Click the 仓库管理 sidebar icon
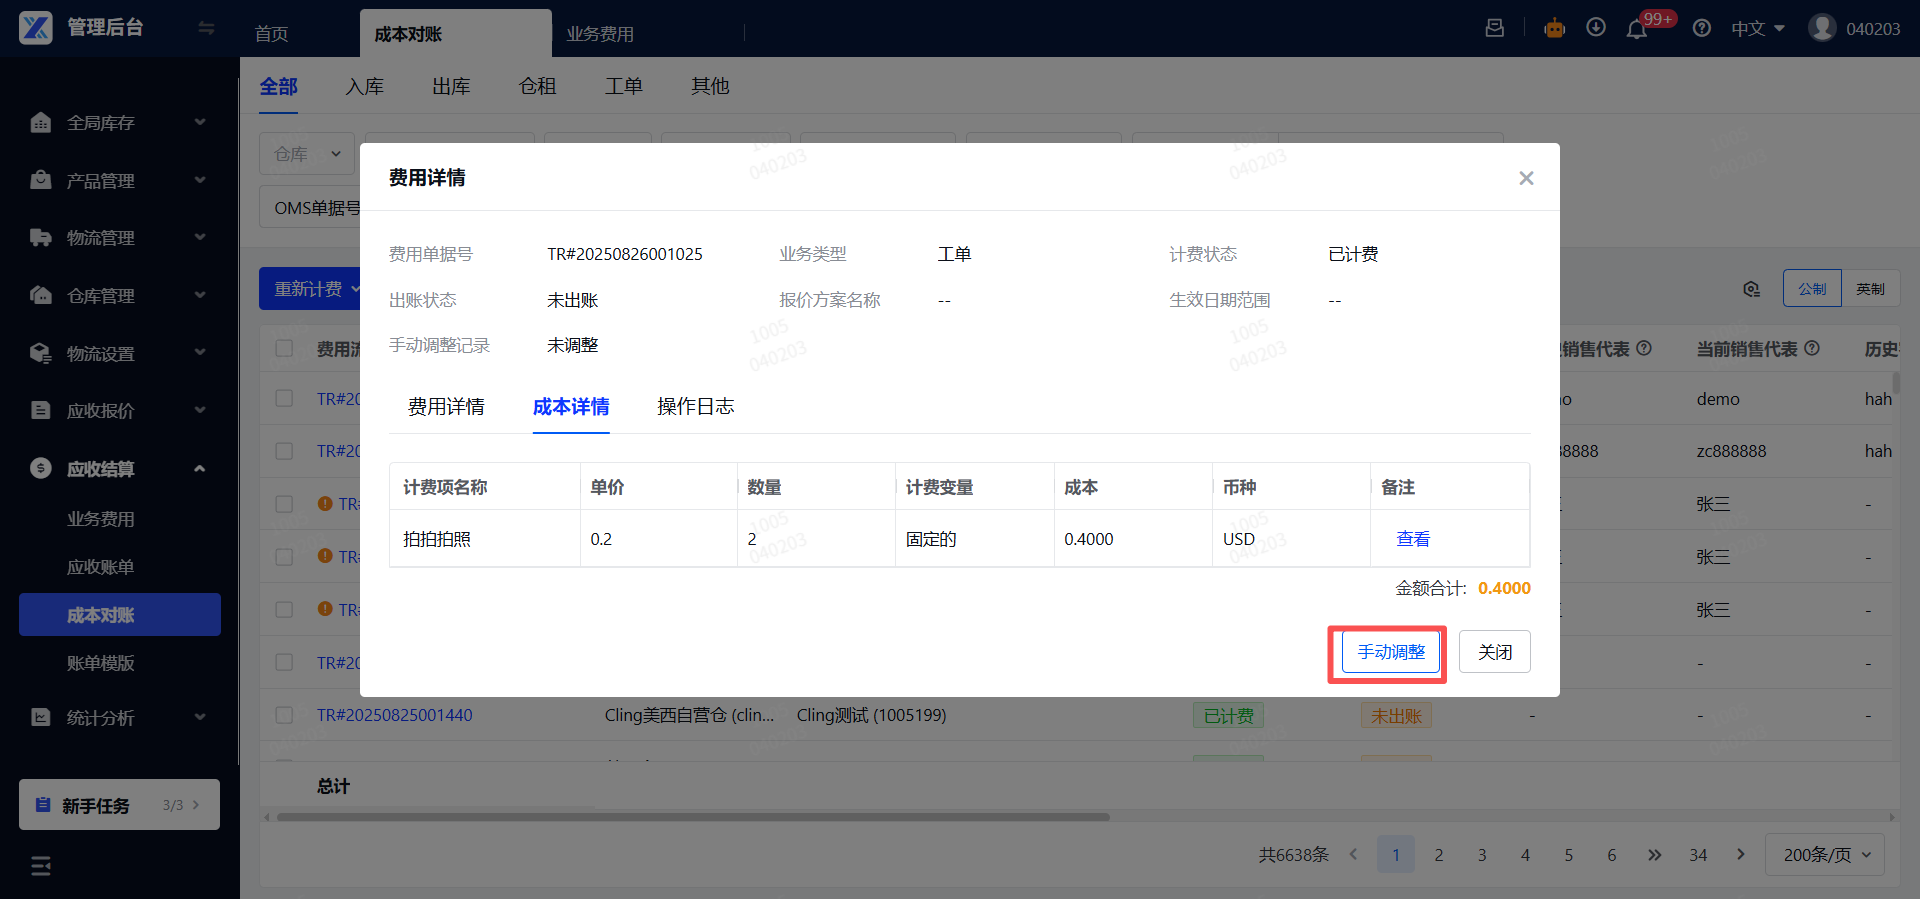This screenshot has height=899, width=1920. [41, 295]
